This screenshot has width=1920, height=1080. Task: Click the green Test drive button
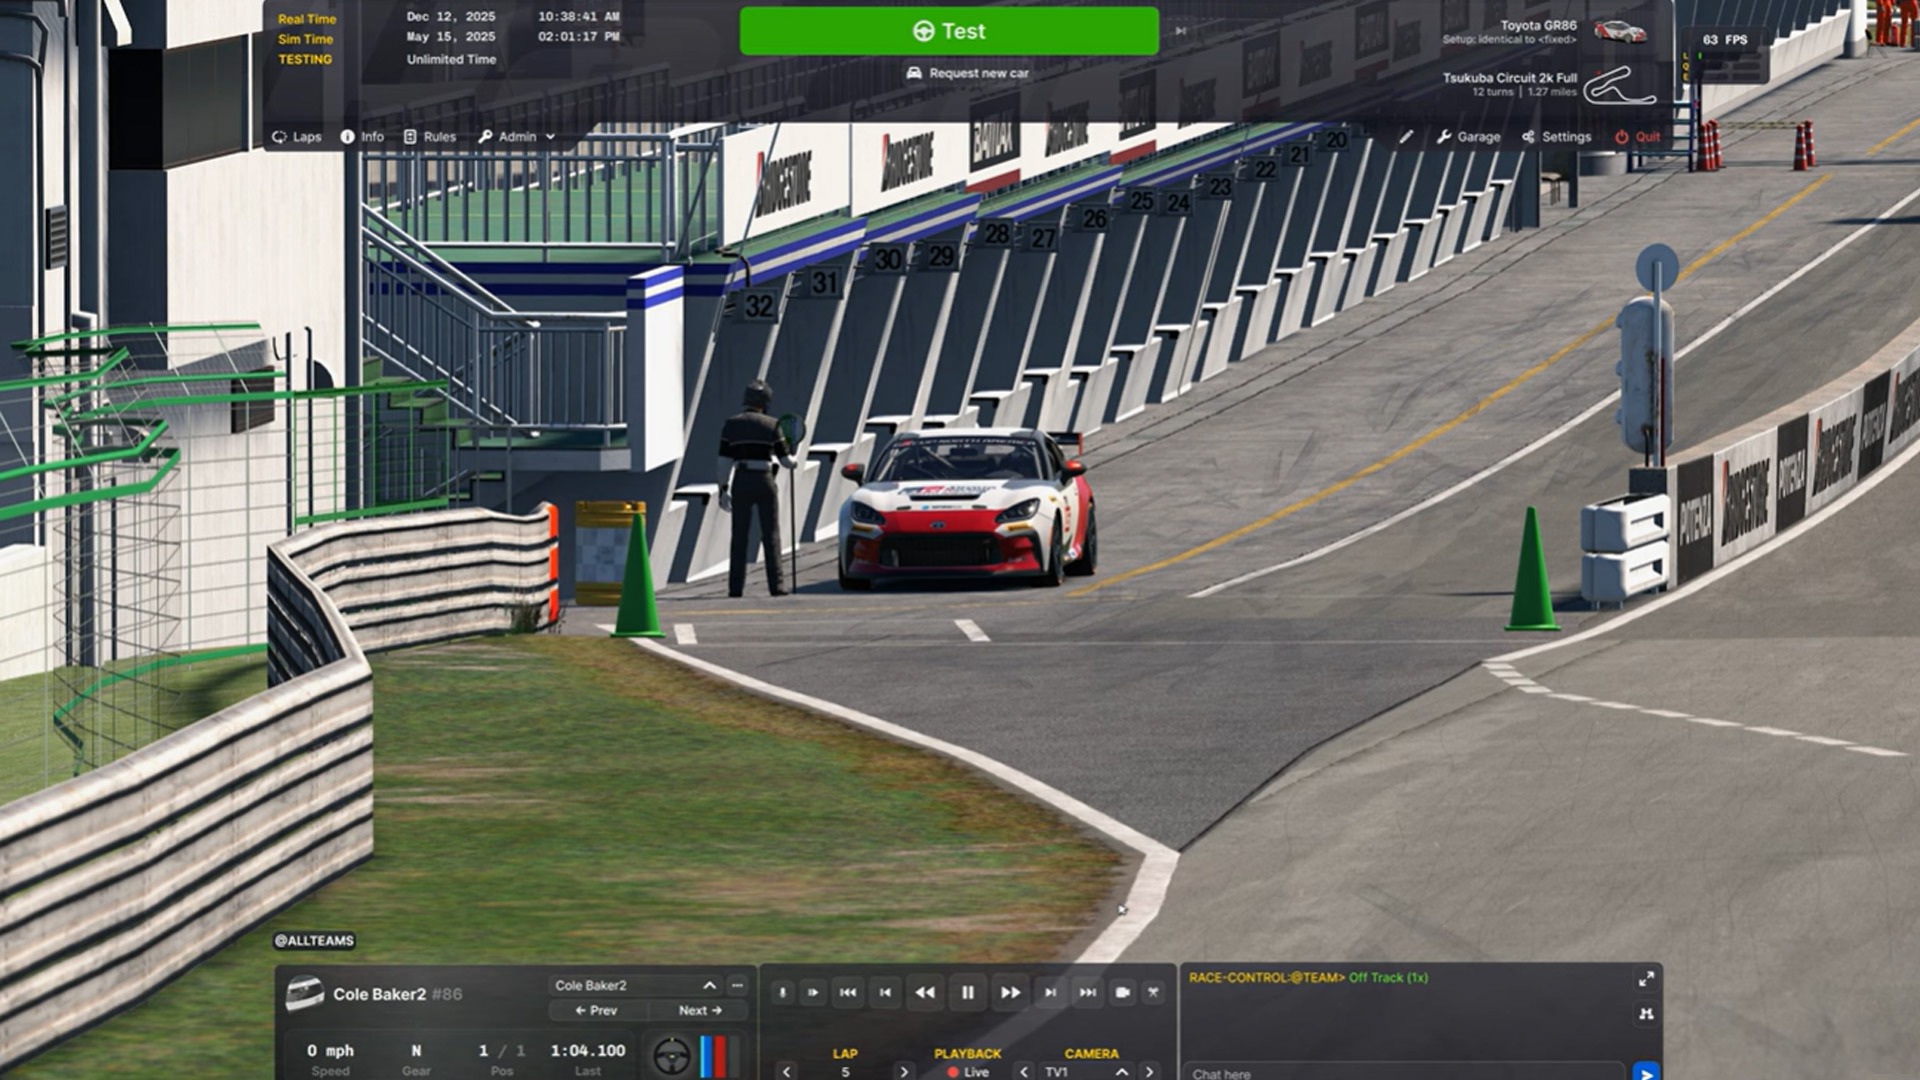click(949, 31)
